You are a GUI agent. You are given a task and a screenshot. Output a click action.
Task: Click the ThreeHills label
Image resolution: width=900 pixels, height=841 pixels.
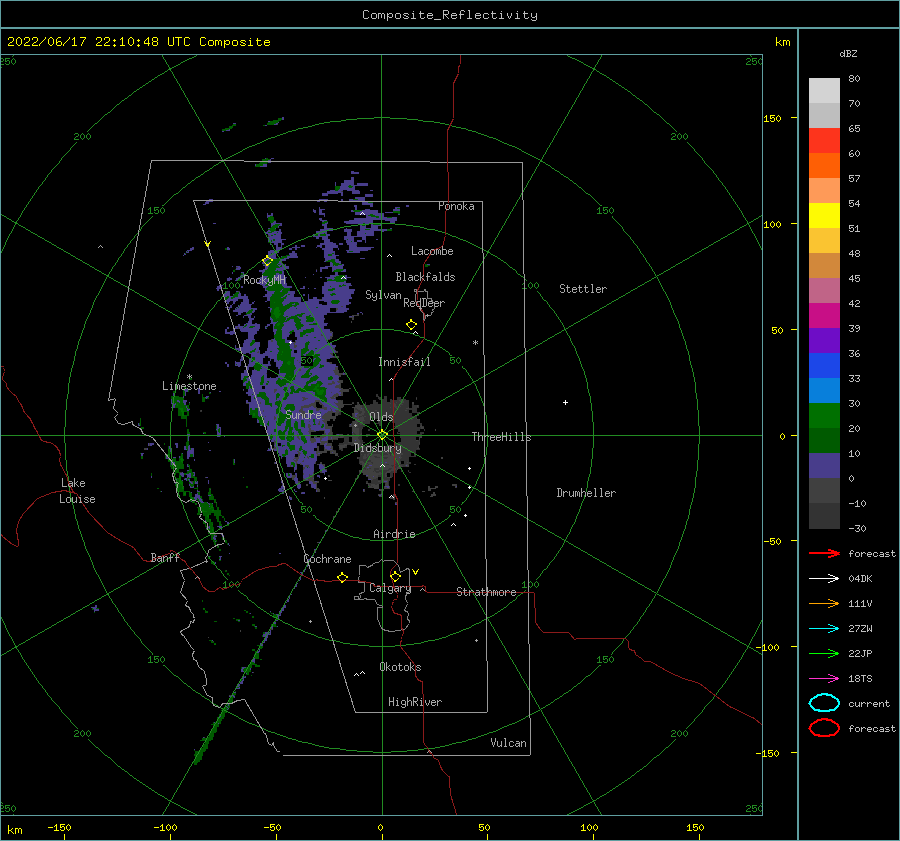(501, 437)
